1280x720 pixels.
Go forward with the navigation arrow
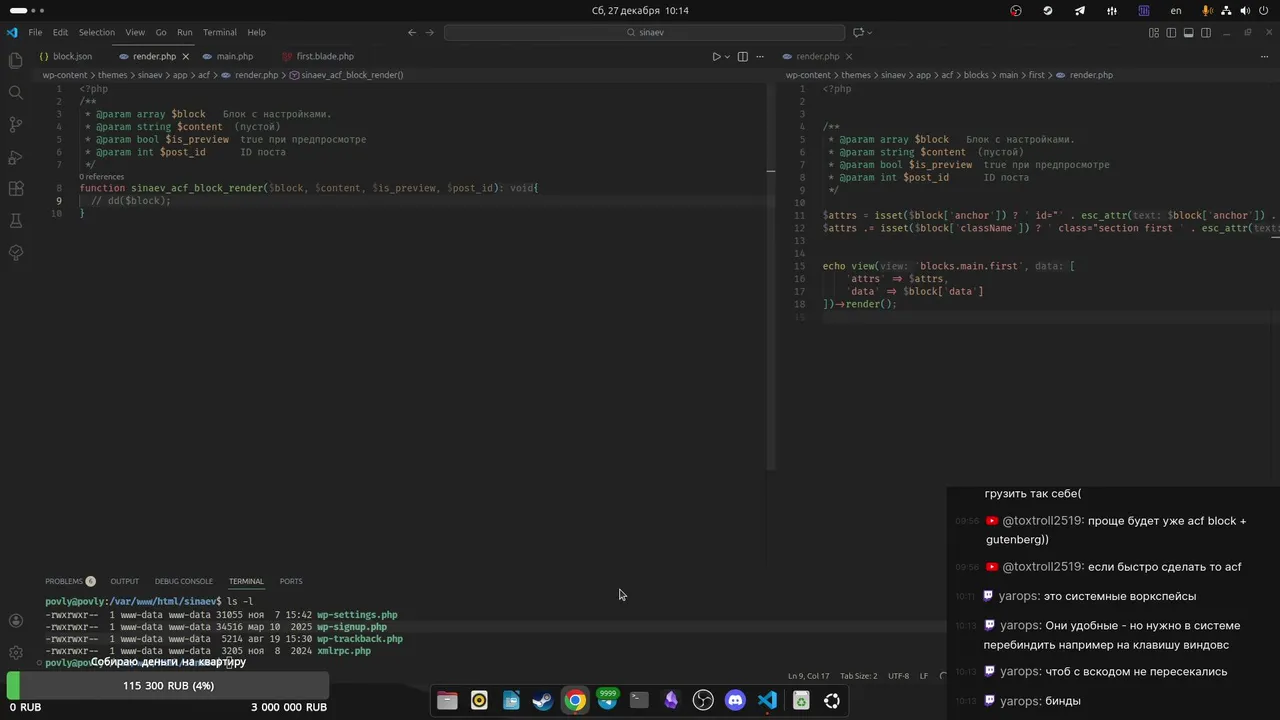430,32
